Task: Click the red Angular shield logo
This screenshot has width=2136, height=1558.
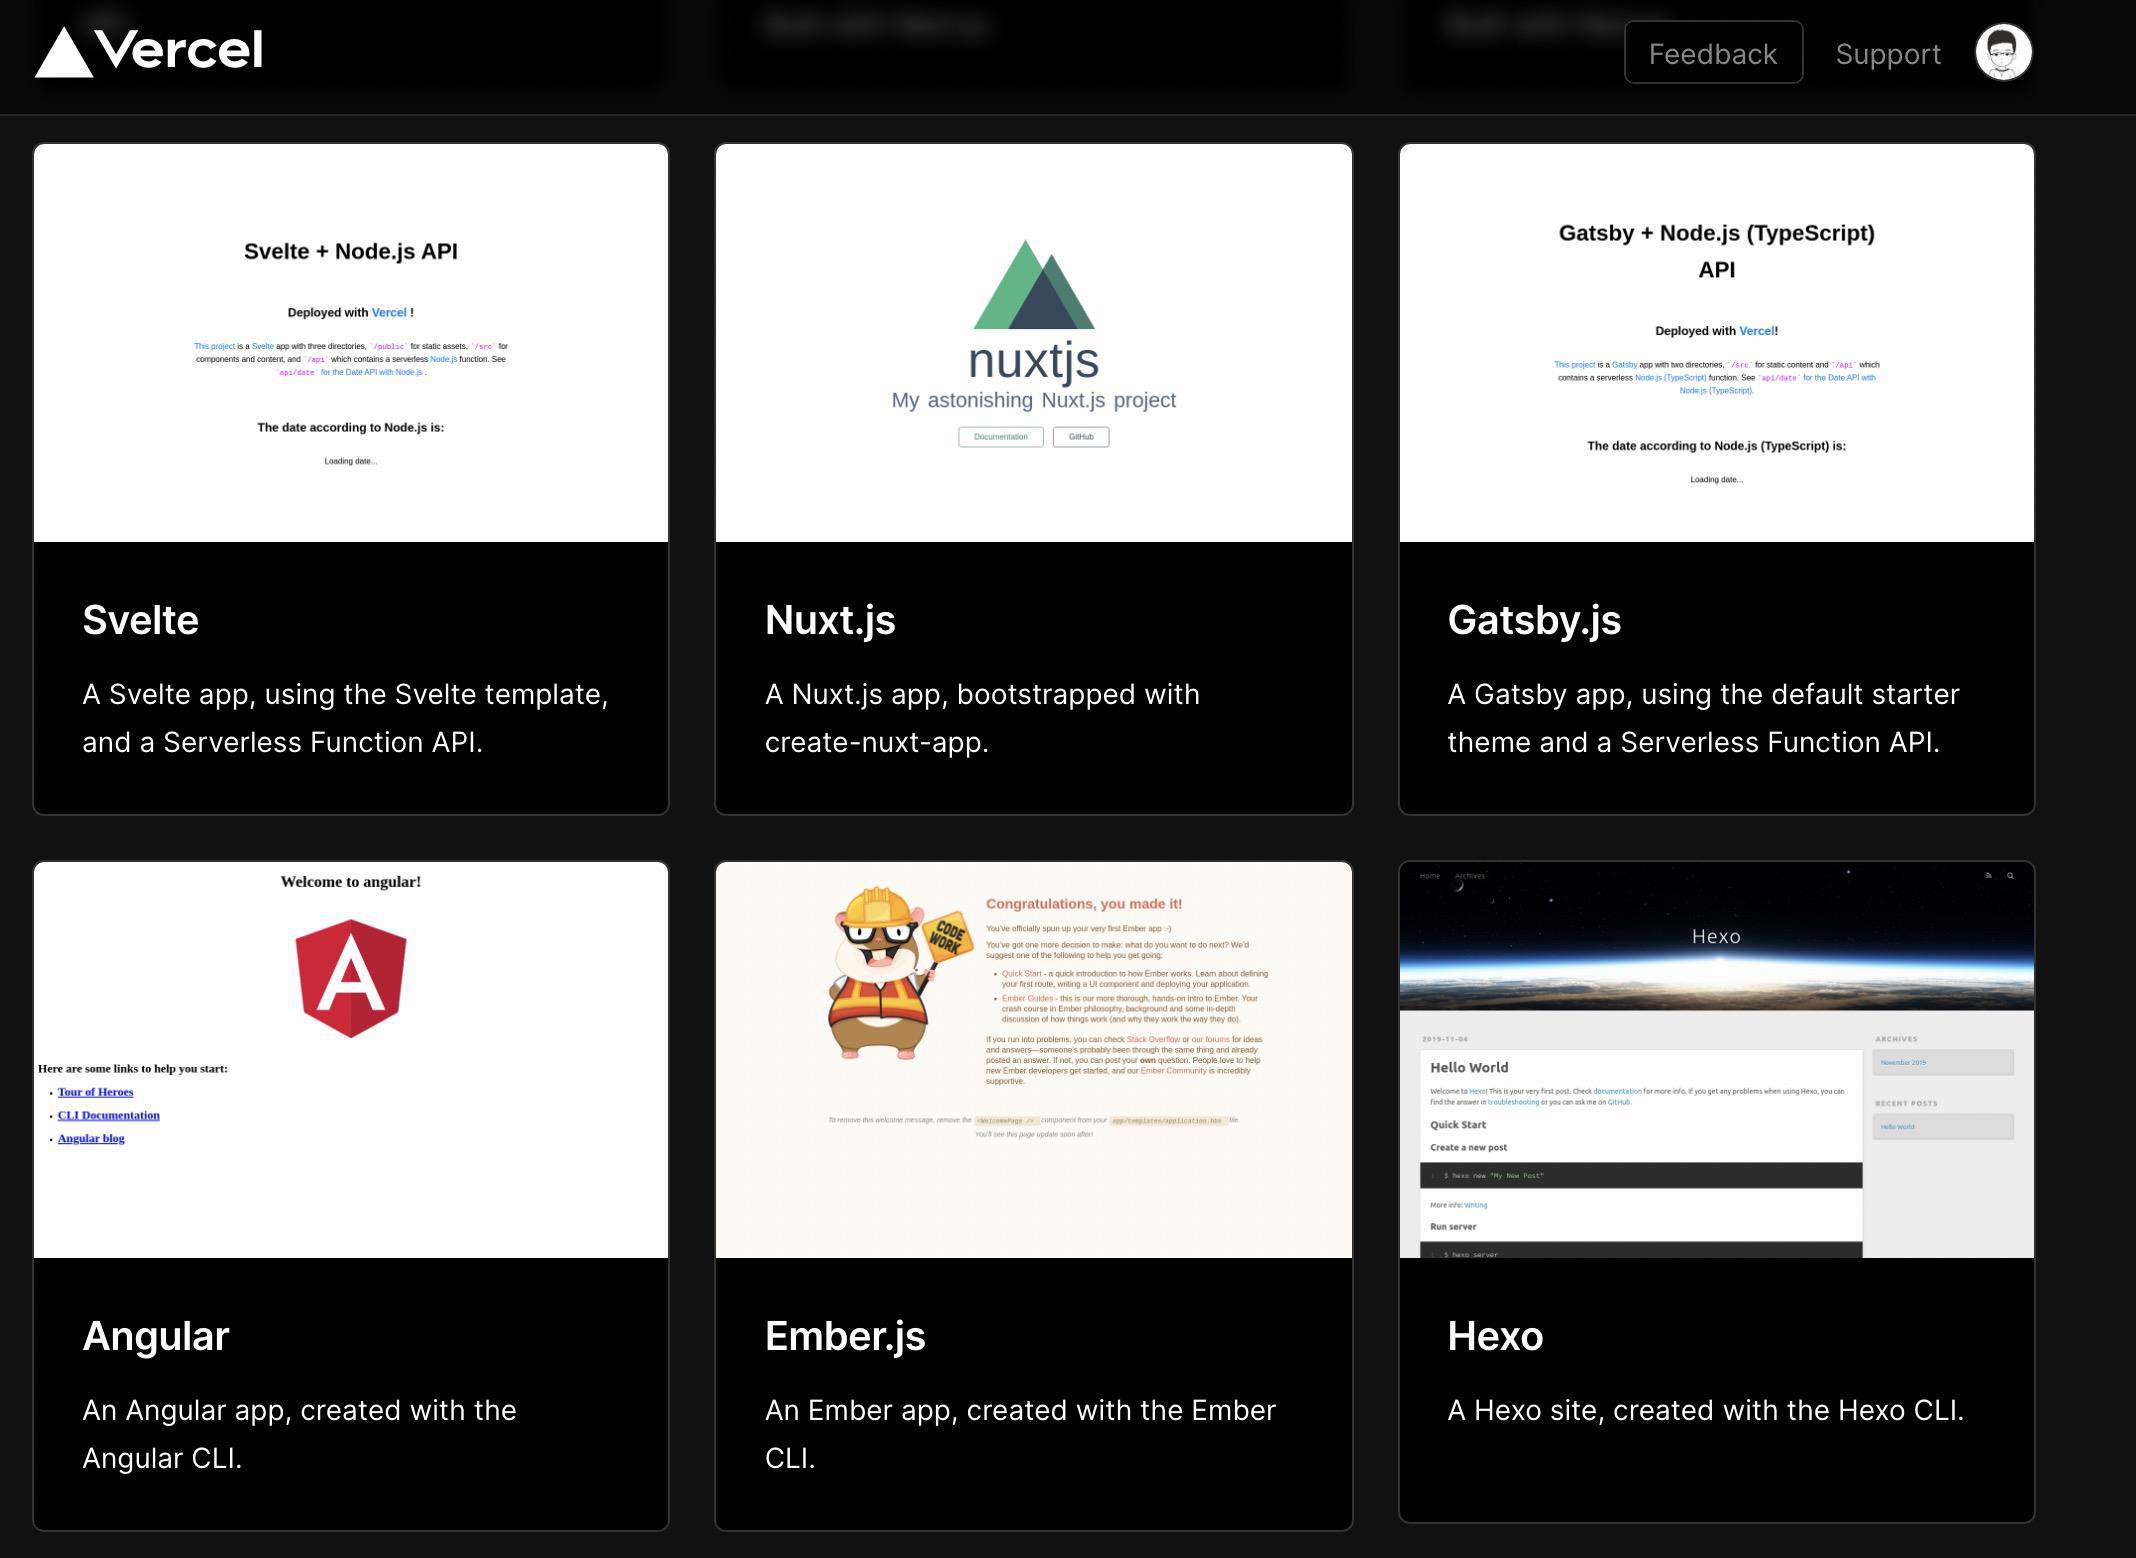Action: 351,978
